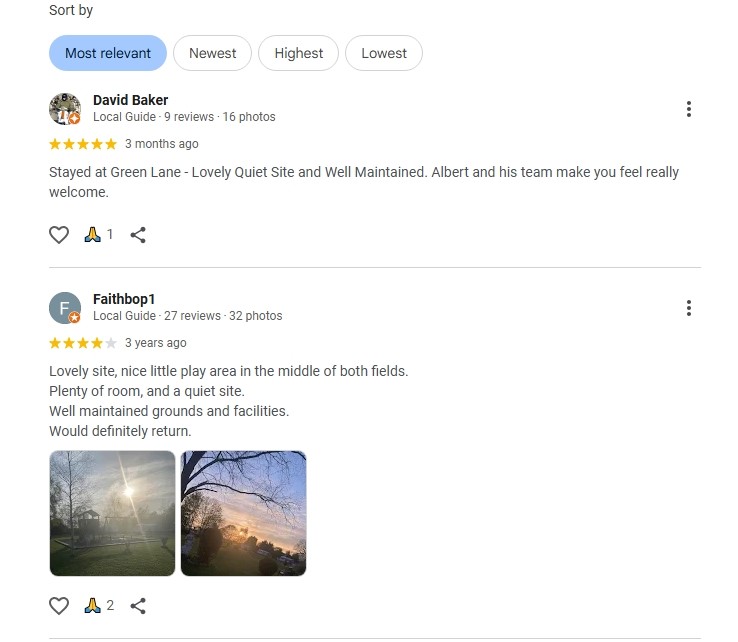The width and height of the screenshot is (738, 642).
Task: Open Faithbop1's avatar with F initial
Action: pyautogui.click(x=65, y=308)
